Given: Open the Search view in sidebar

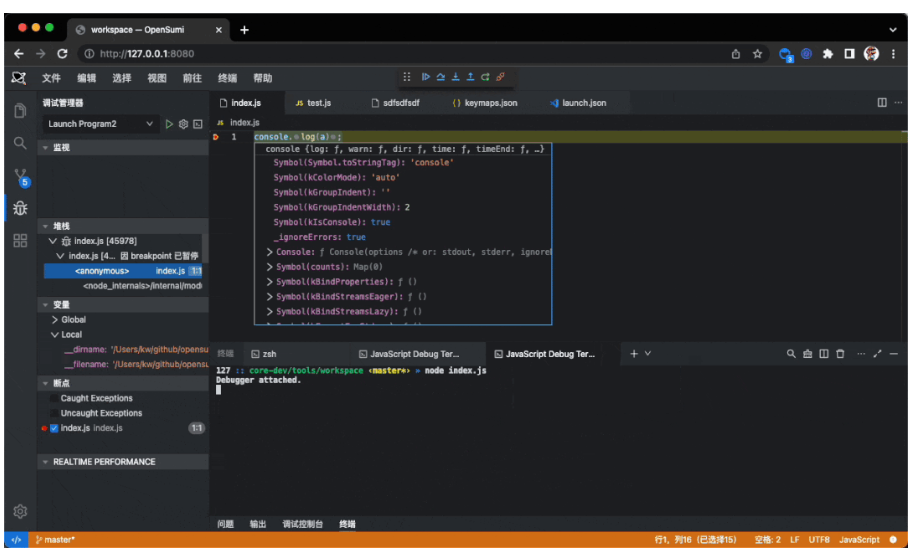Looking at the screenshot, I should pyautogui.click(x=20, y=143).
